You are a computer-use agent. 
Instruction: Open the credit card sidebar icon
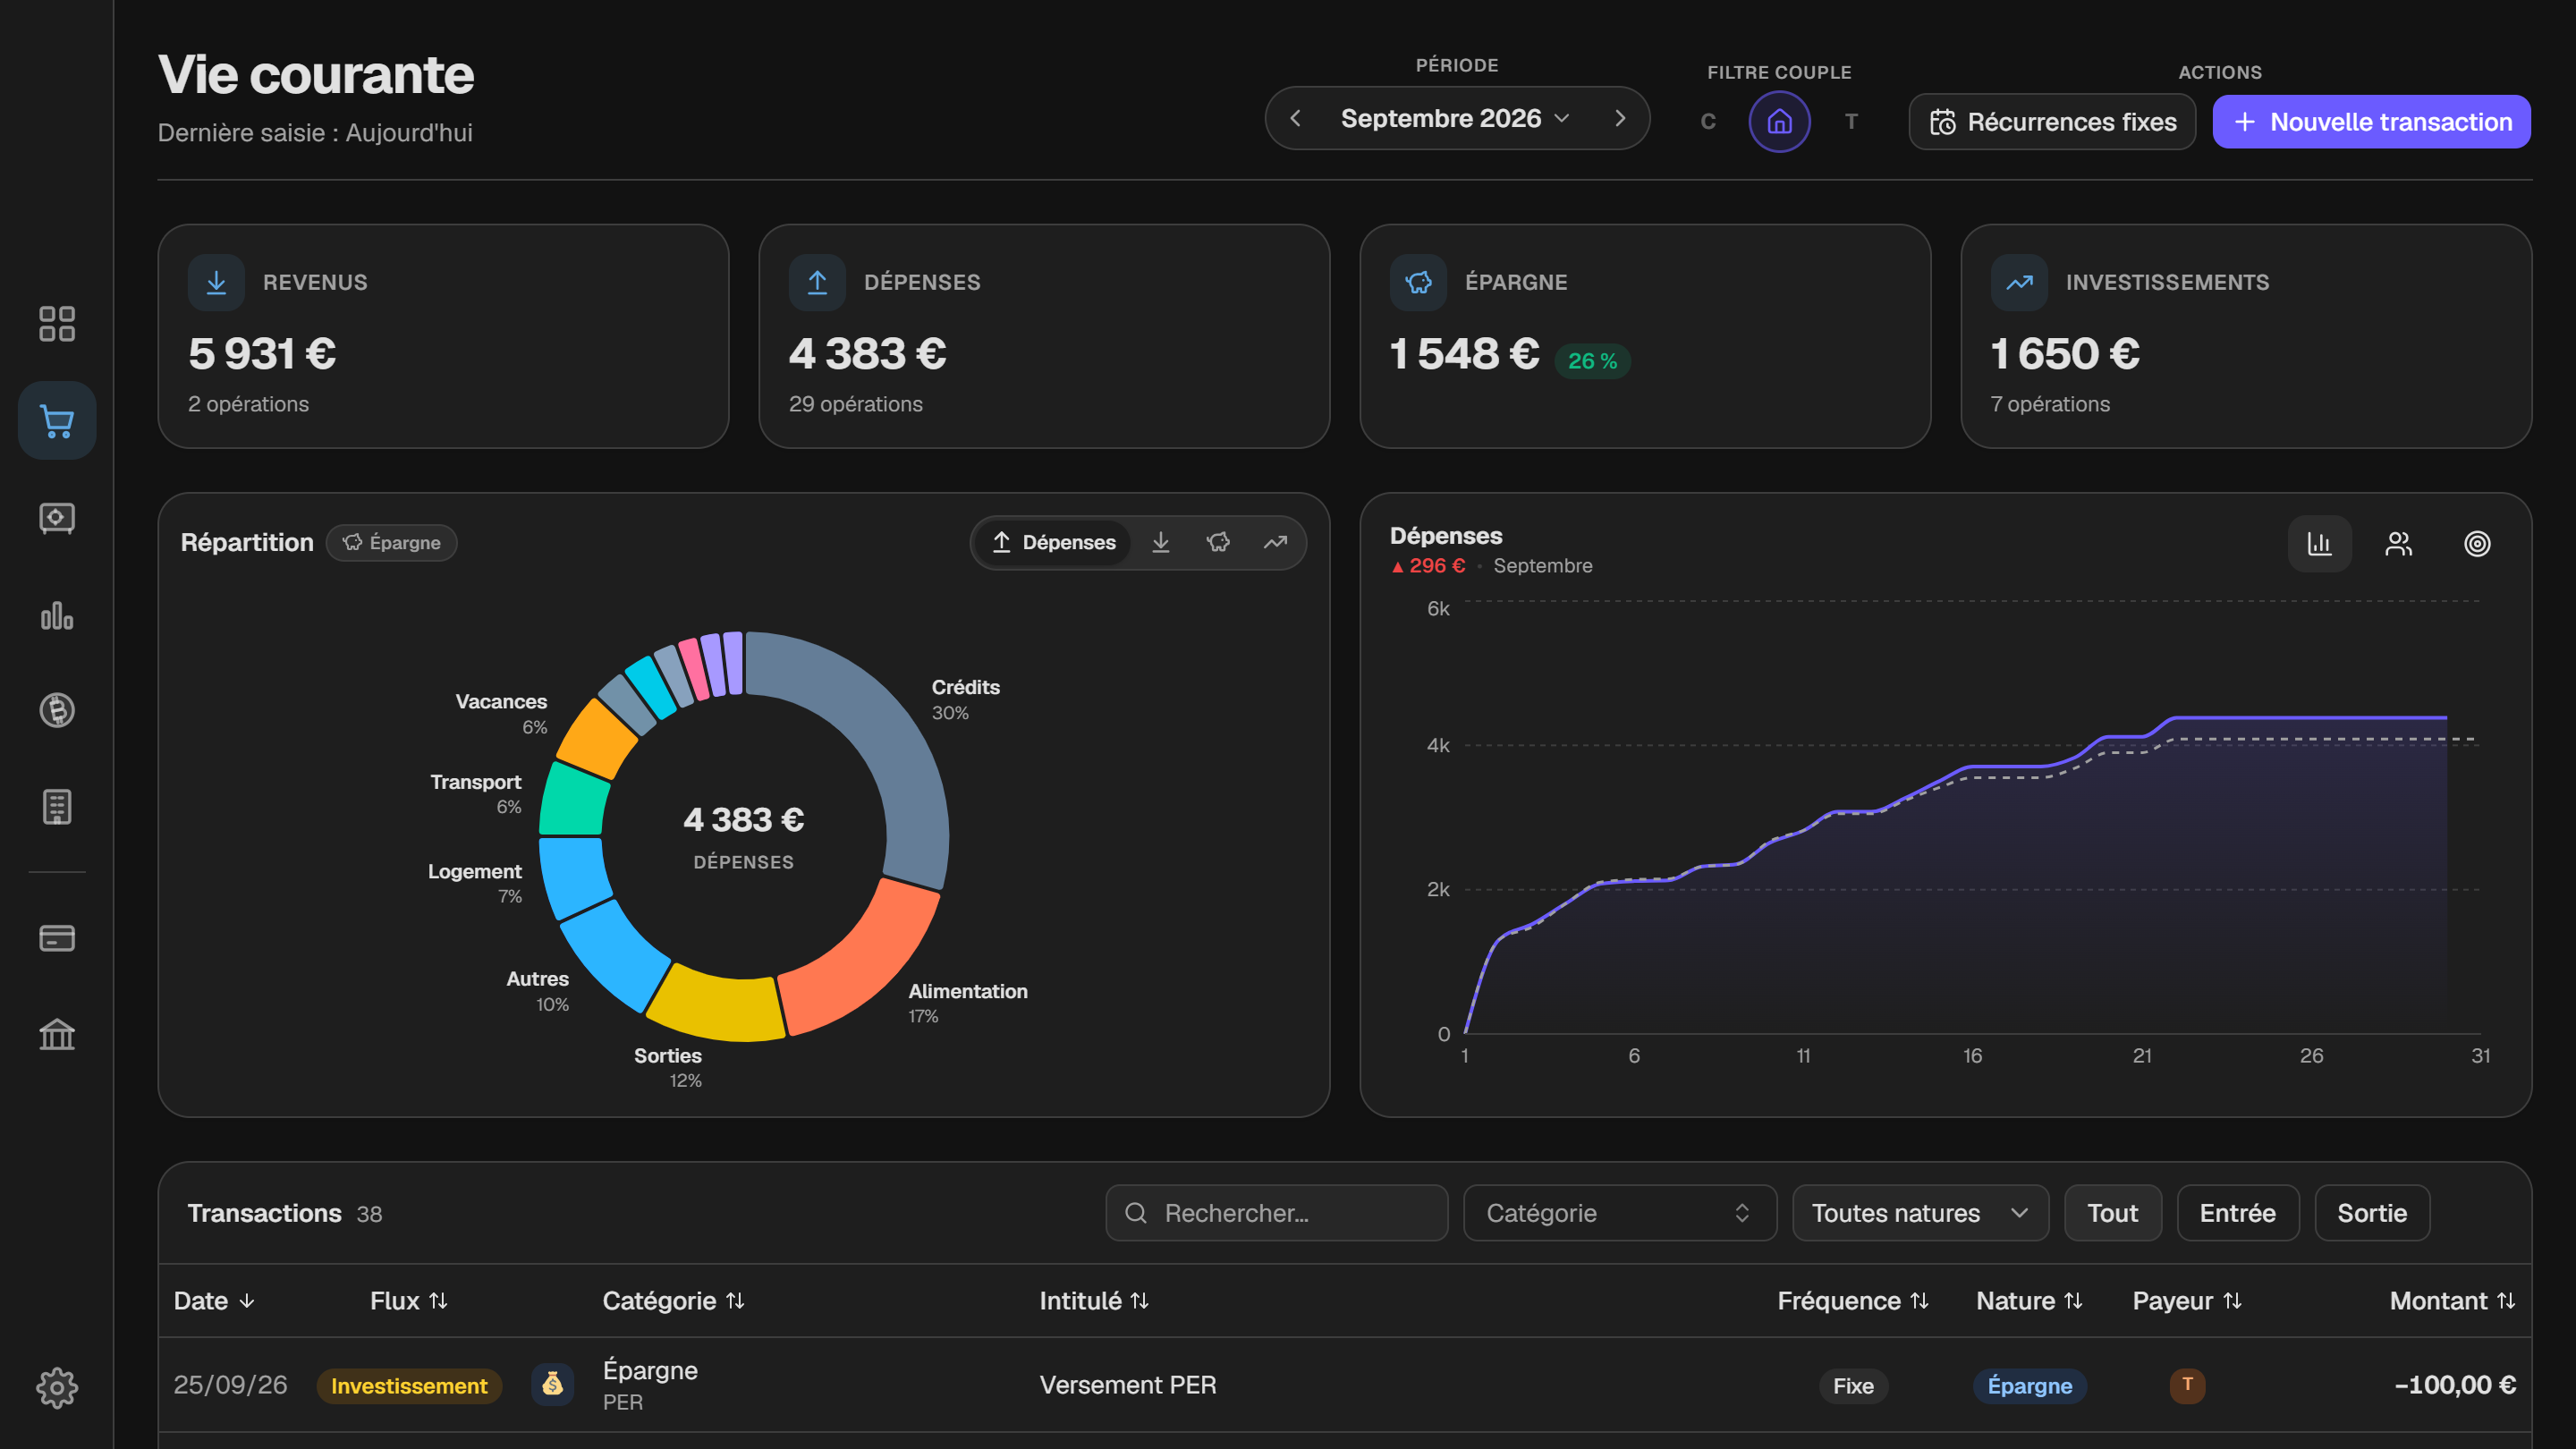(x=57, y=938)
